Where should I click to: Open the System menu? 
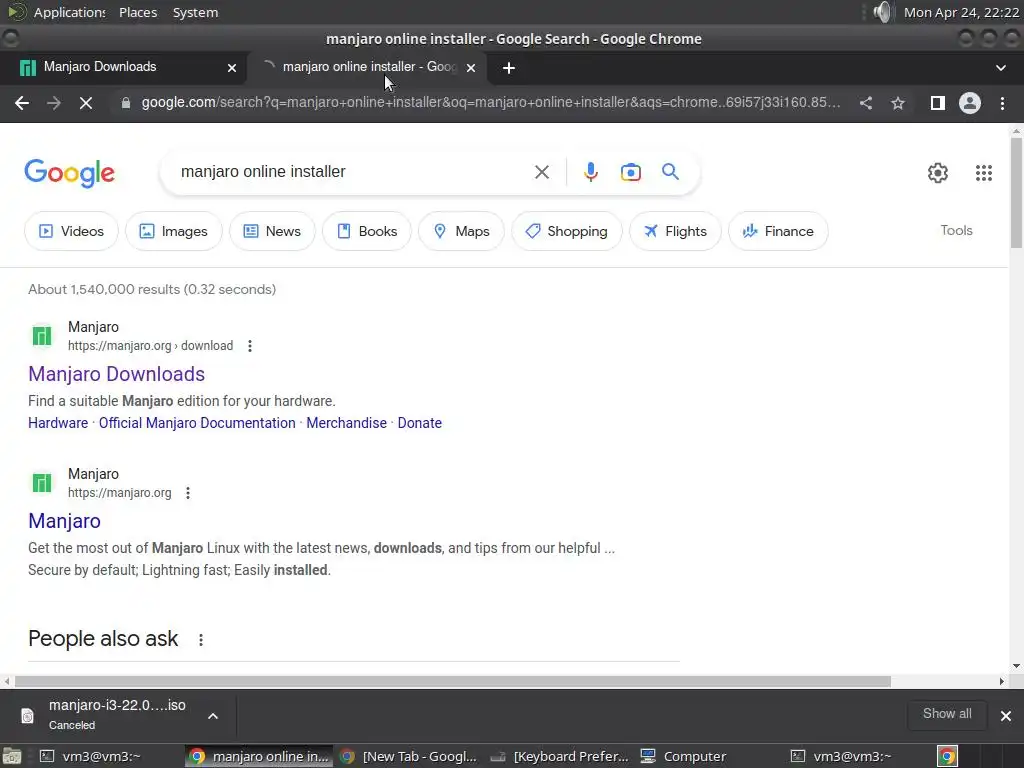195,12
